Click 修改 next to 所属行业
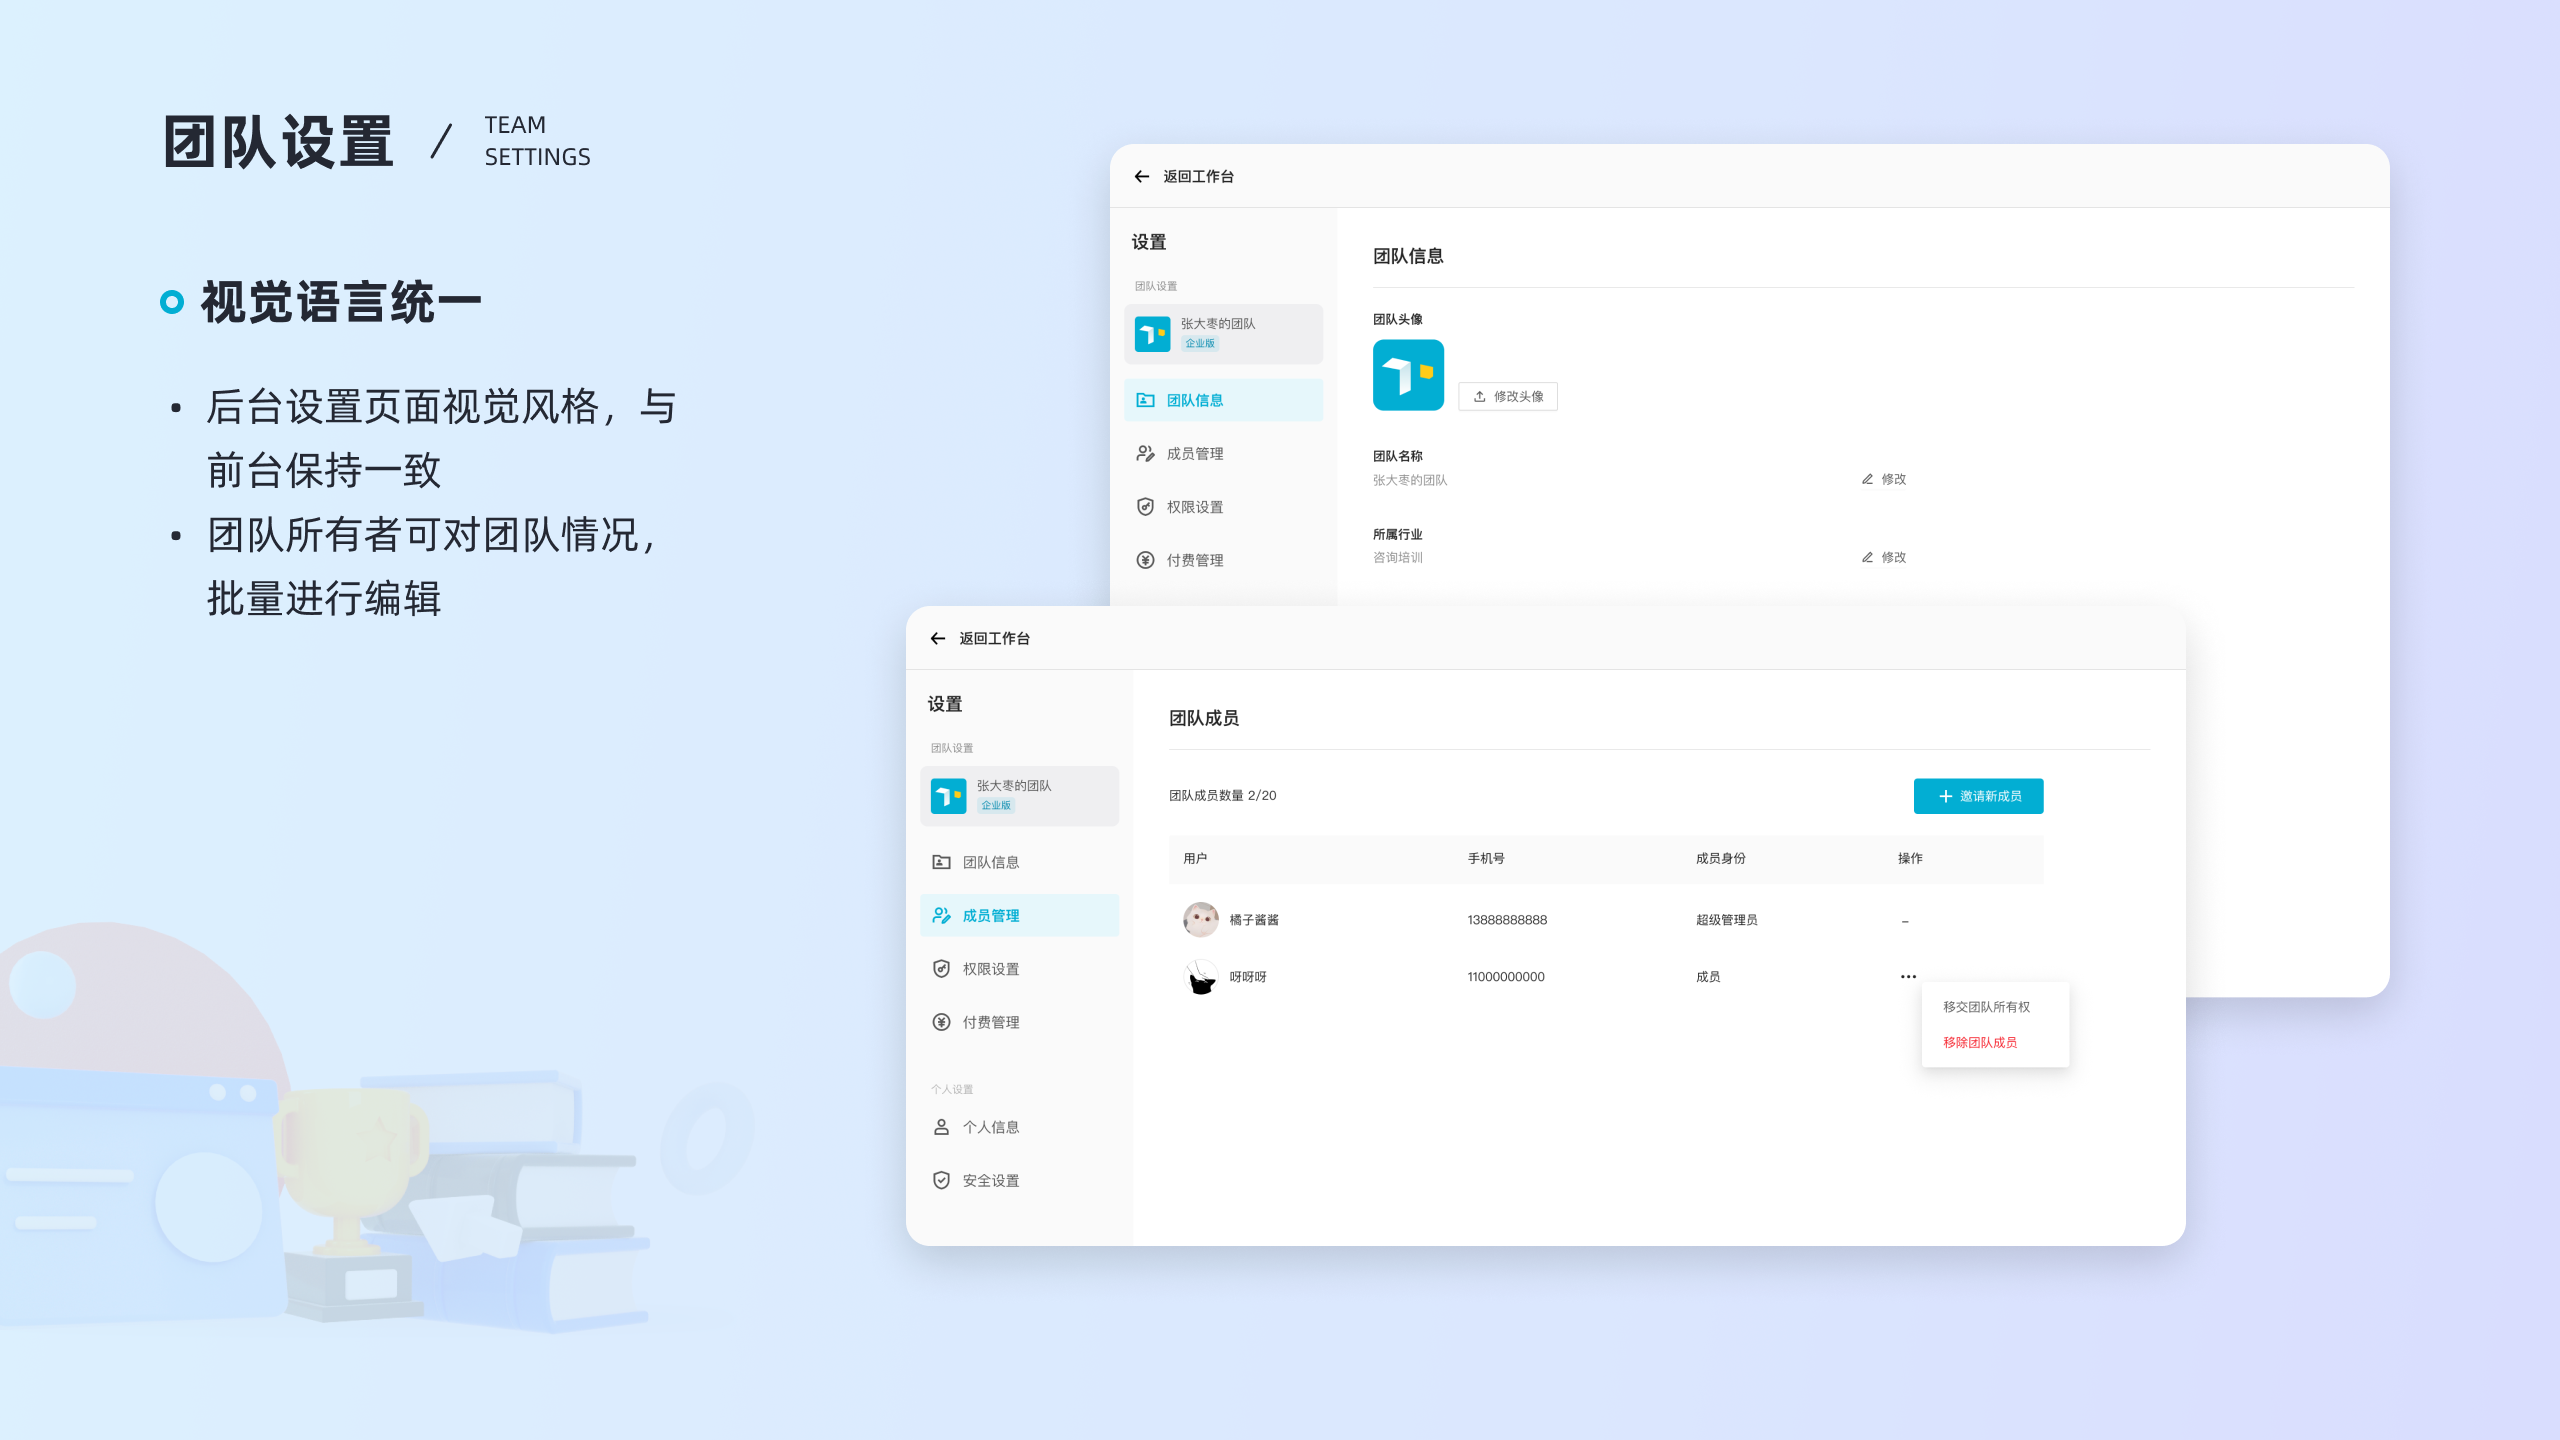Screen dimensions: 2560x1440 tap(1894, 557)
